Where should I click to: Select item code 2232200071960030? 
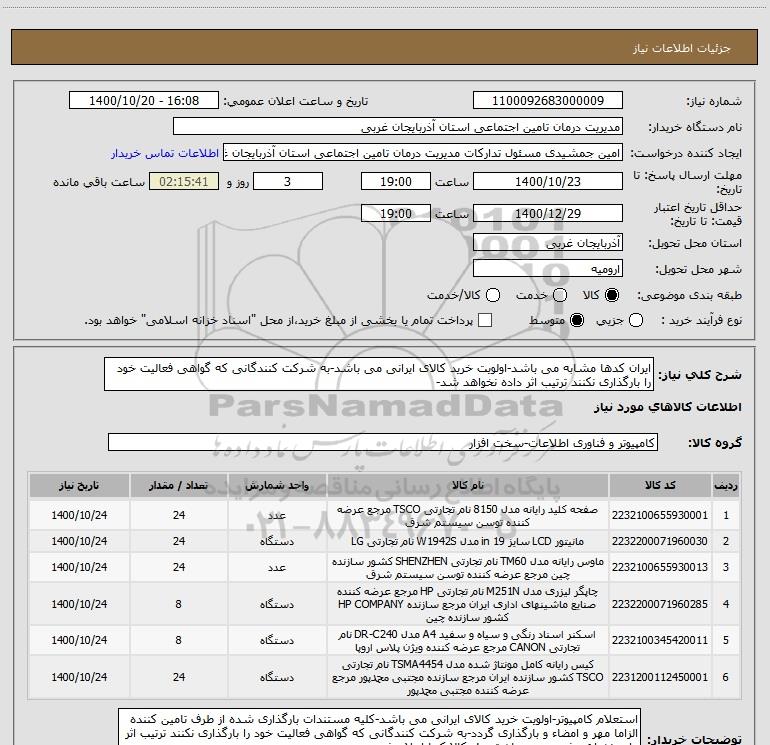[660, 541]
